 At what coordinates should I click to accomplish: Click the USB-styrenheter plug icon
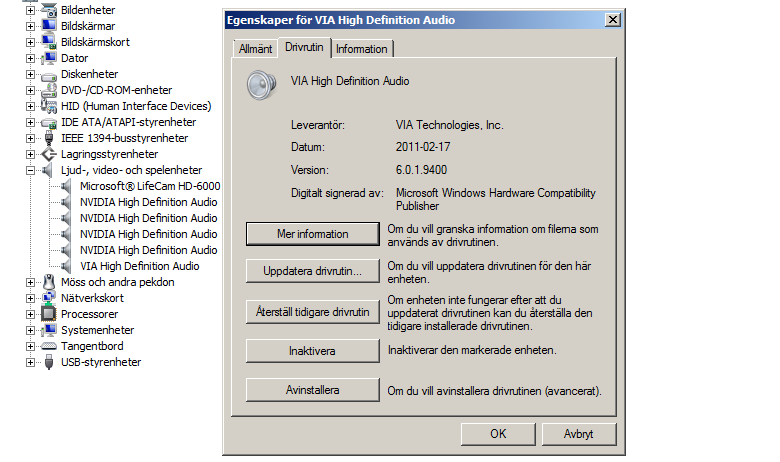coord(49,362)
